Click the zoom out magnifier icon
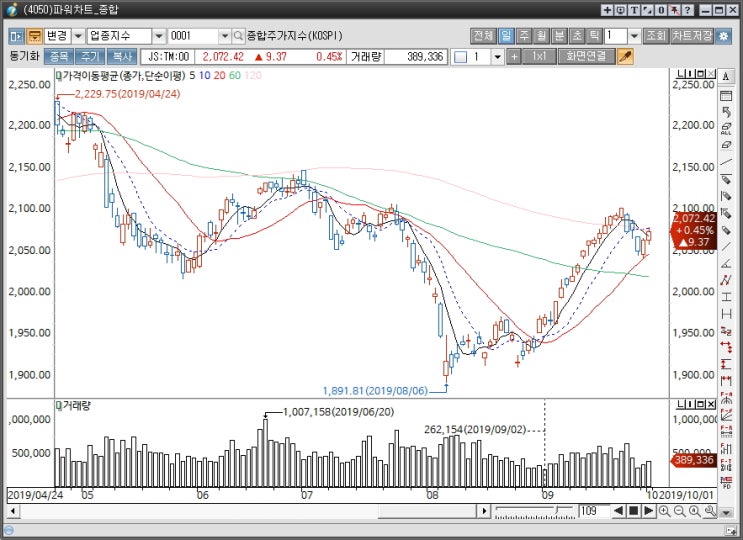 tap(679, 511)
